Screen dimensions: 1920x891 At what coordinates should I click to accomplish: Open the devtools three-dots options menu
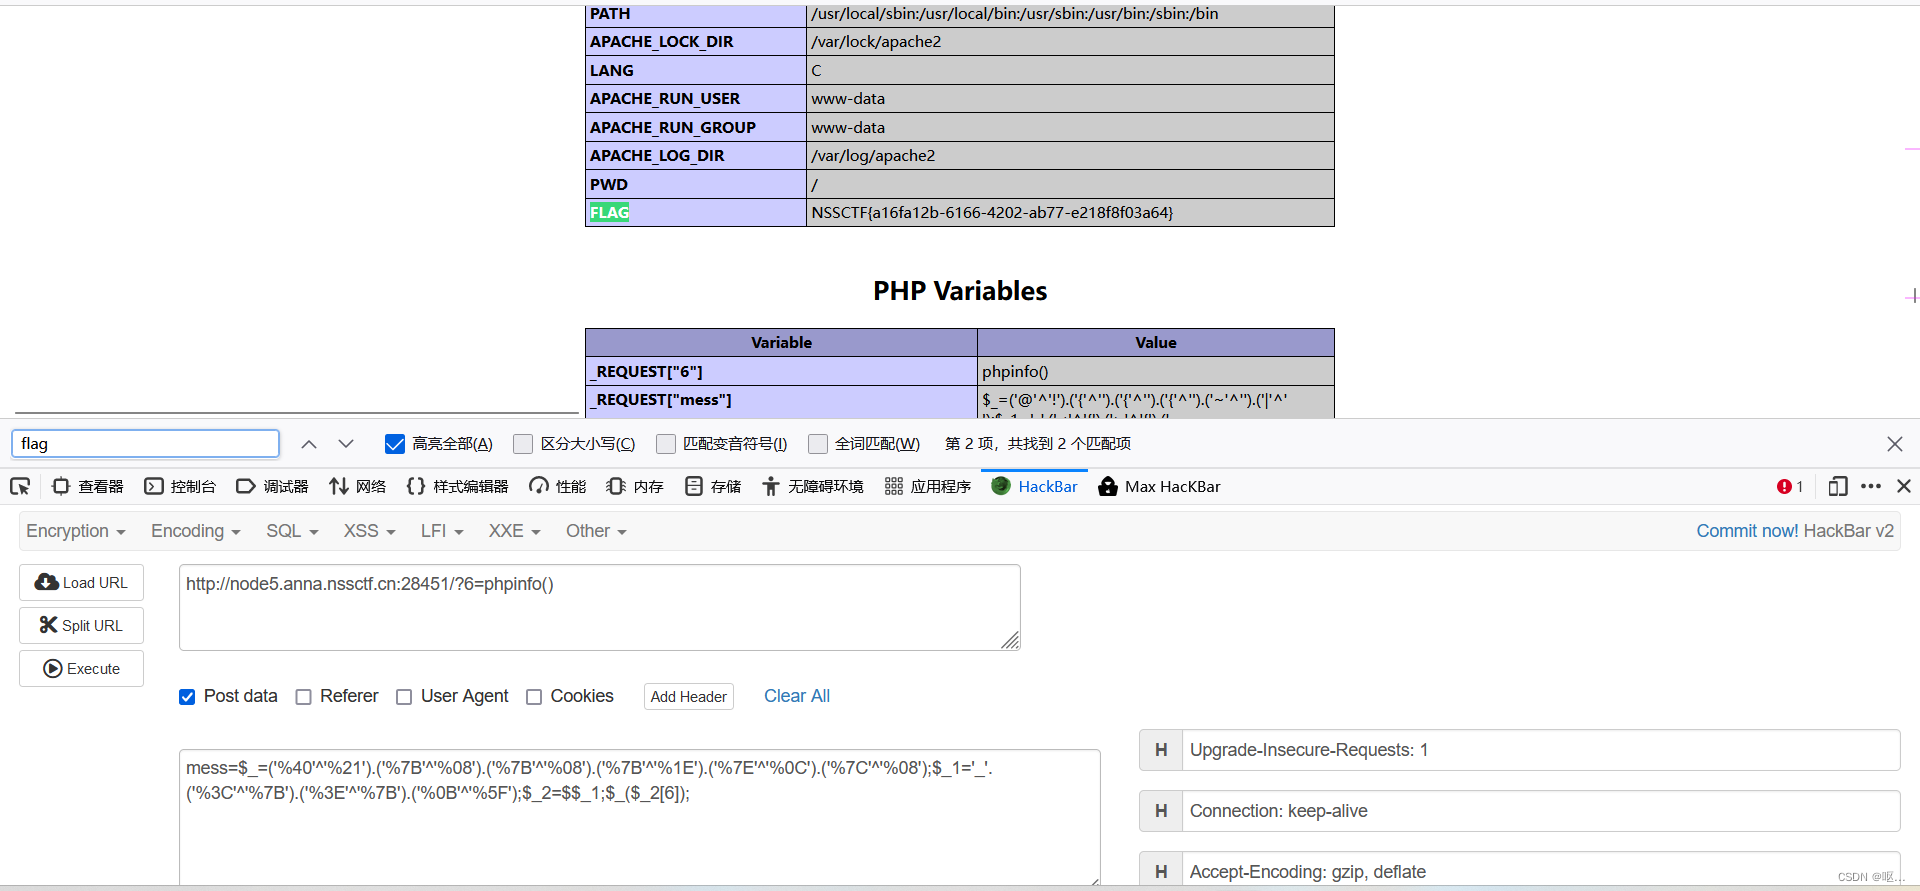tap(1871, 486)
